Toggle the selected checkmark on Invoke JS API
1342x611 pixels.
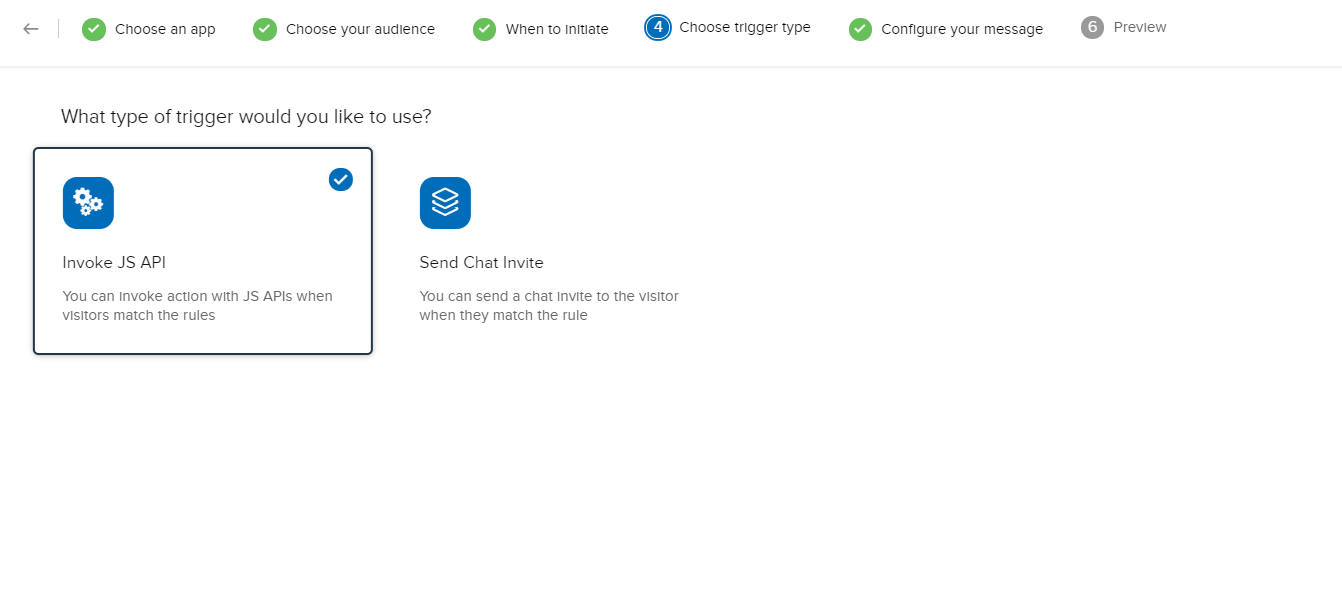point(341,179)
